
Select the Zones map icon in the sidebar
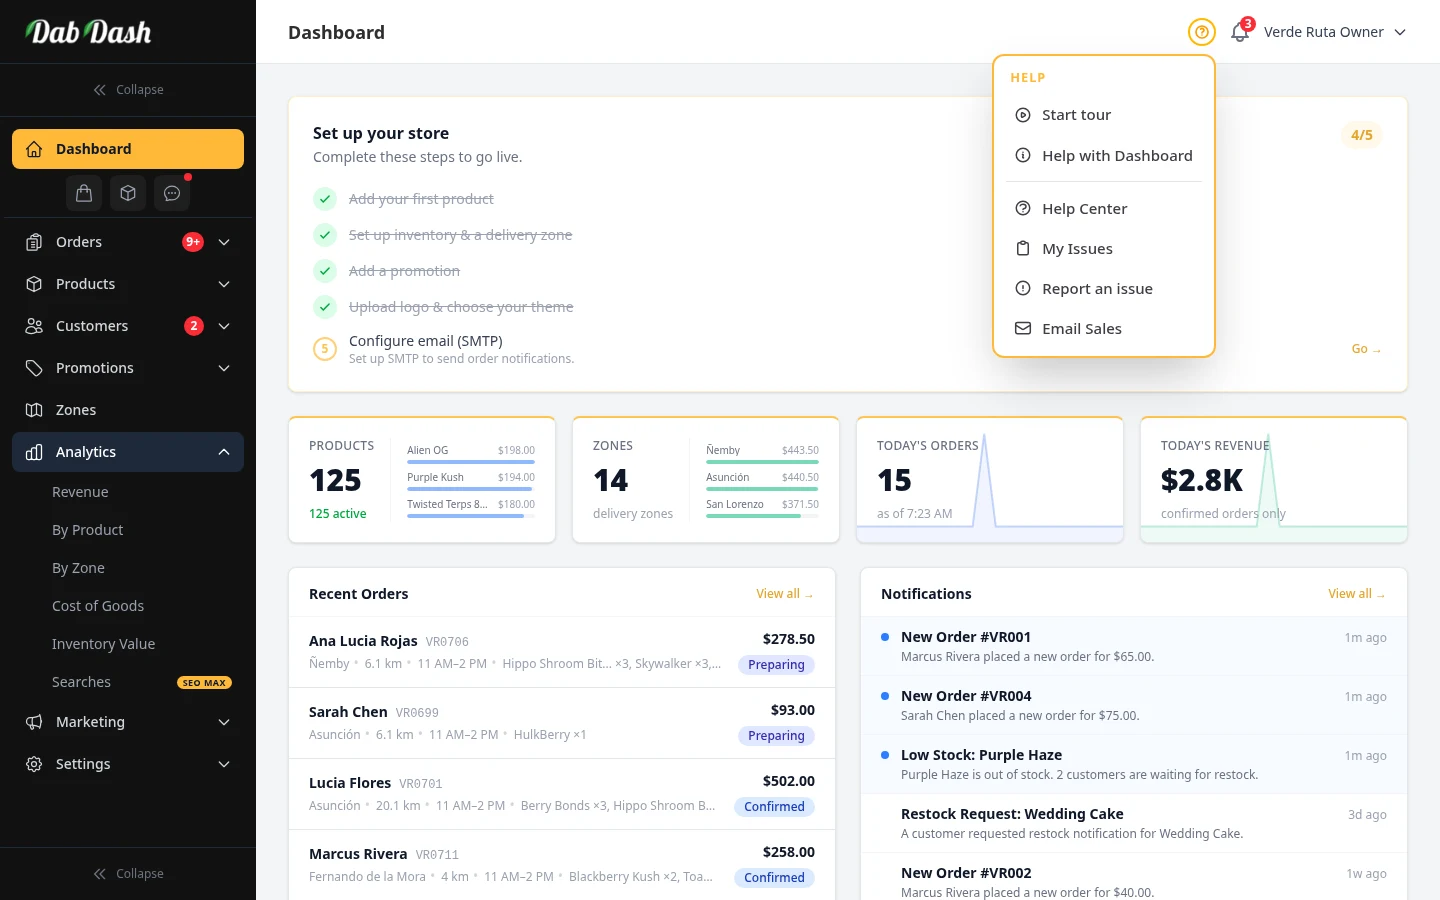tap(33, 410)
